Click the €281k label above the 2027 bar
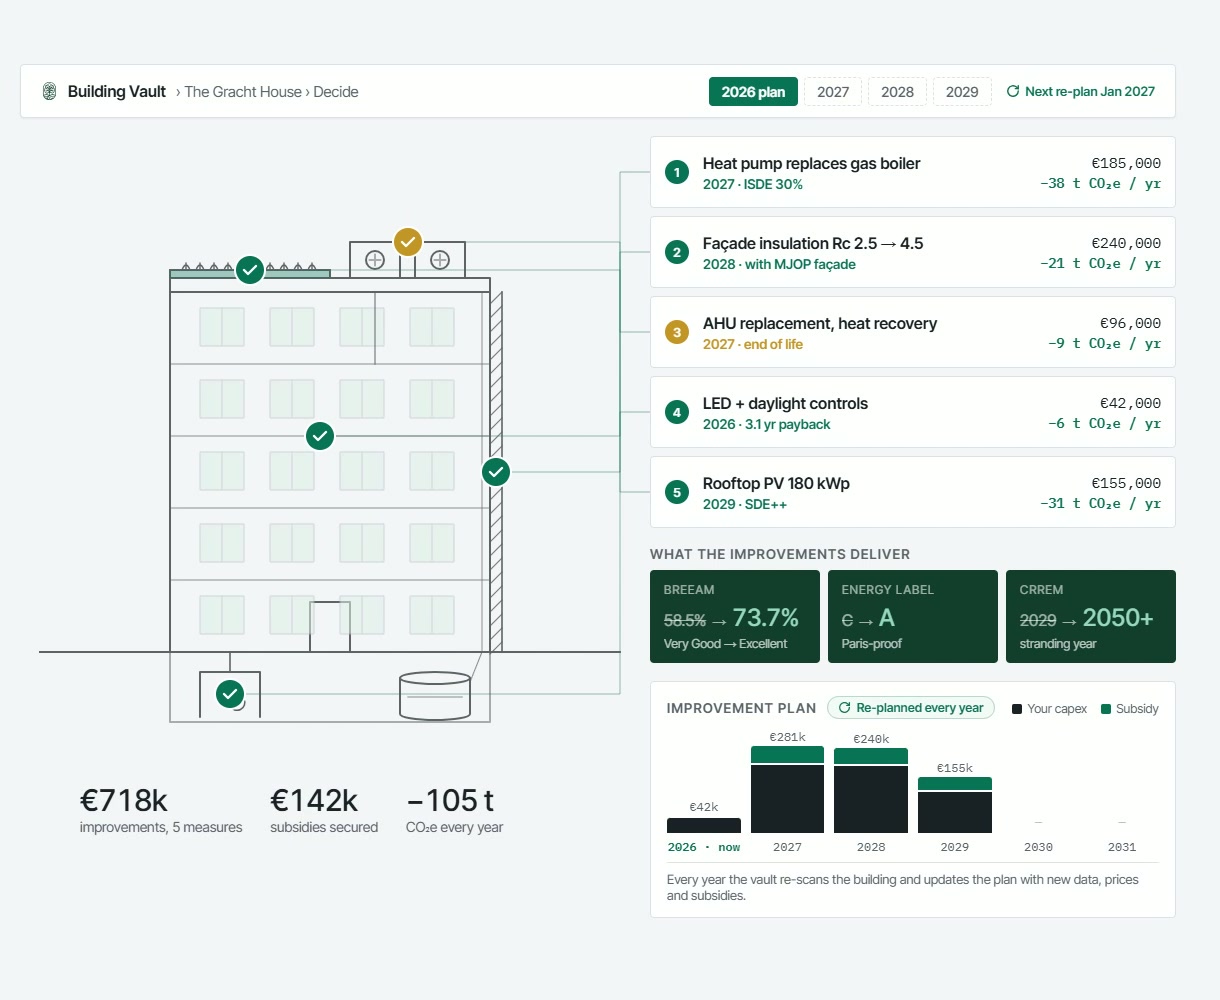This screenshot has width=1220, height=1000. click(x=787, y=737)
